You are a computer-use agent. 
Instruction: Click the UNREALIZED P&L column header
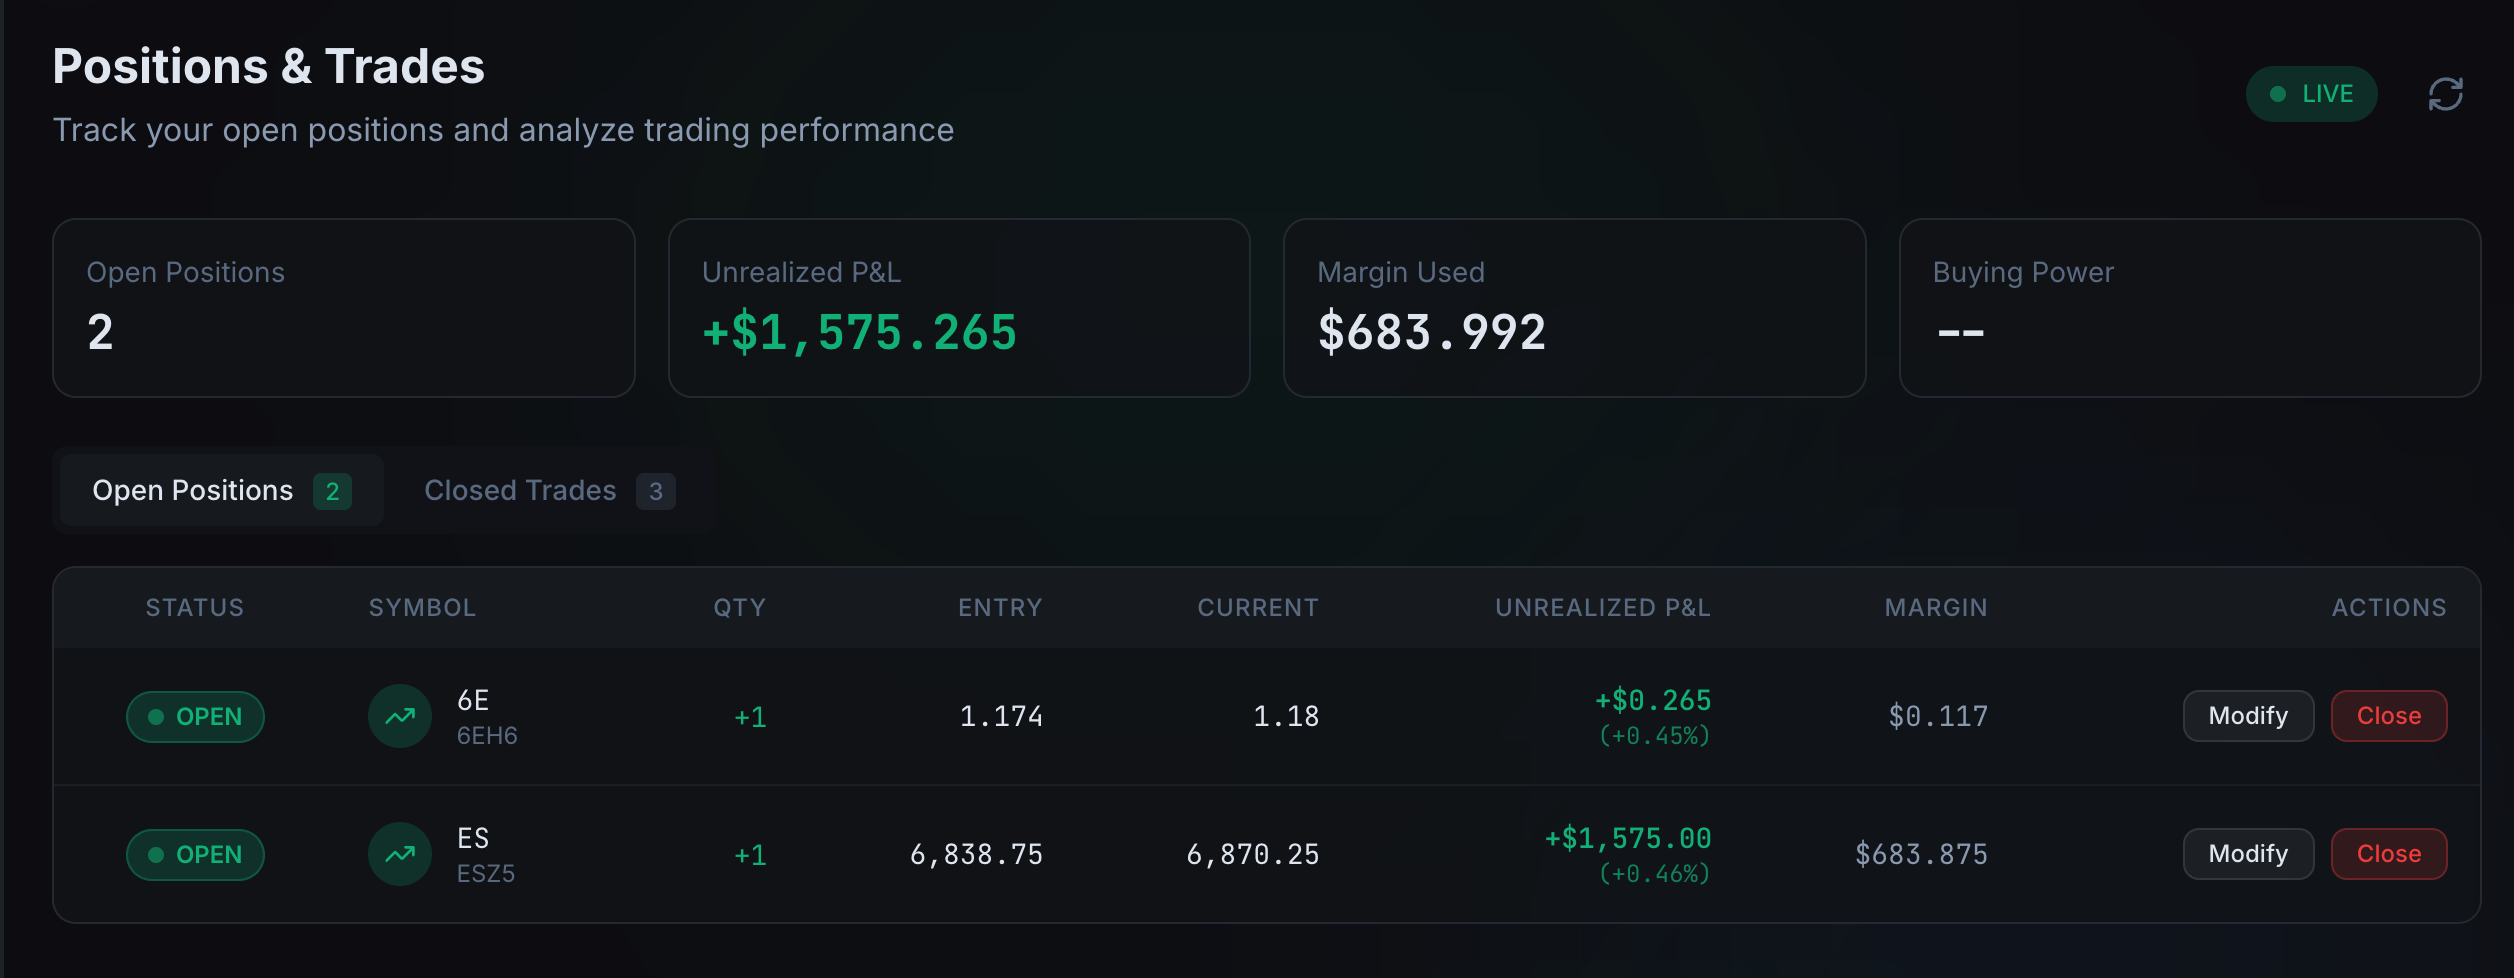[1601, 607]
